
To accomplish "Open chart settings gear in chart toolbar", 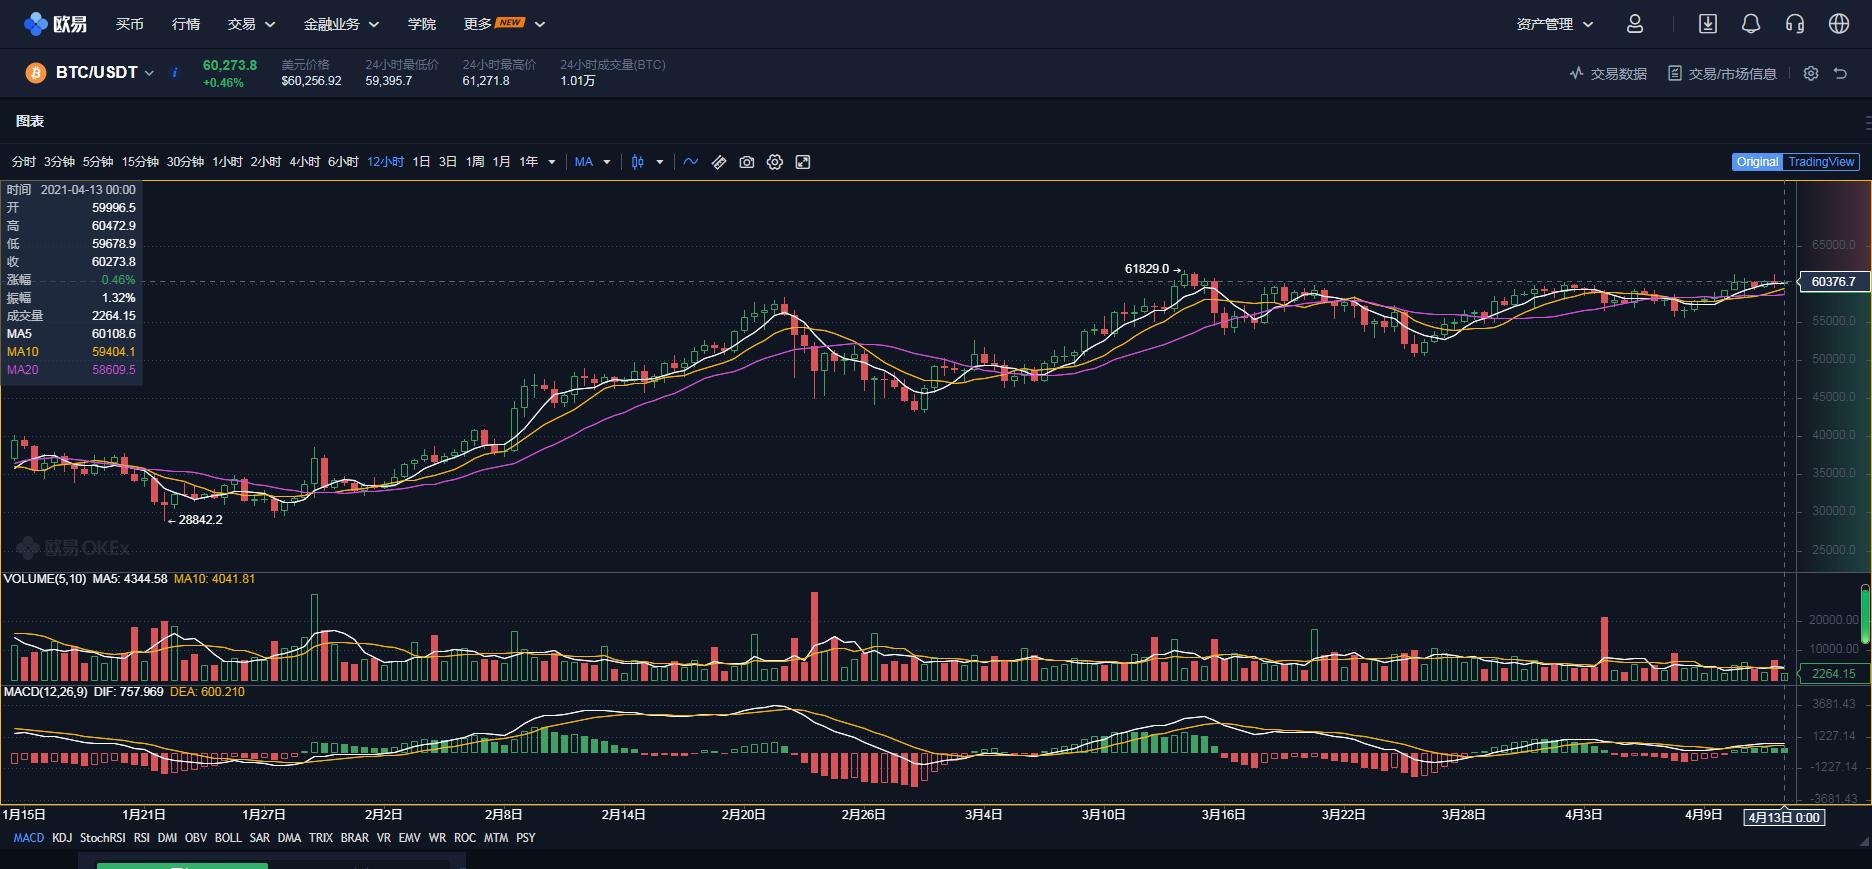I will coord(774,162).
